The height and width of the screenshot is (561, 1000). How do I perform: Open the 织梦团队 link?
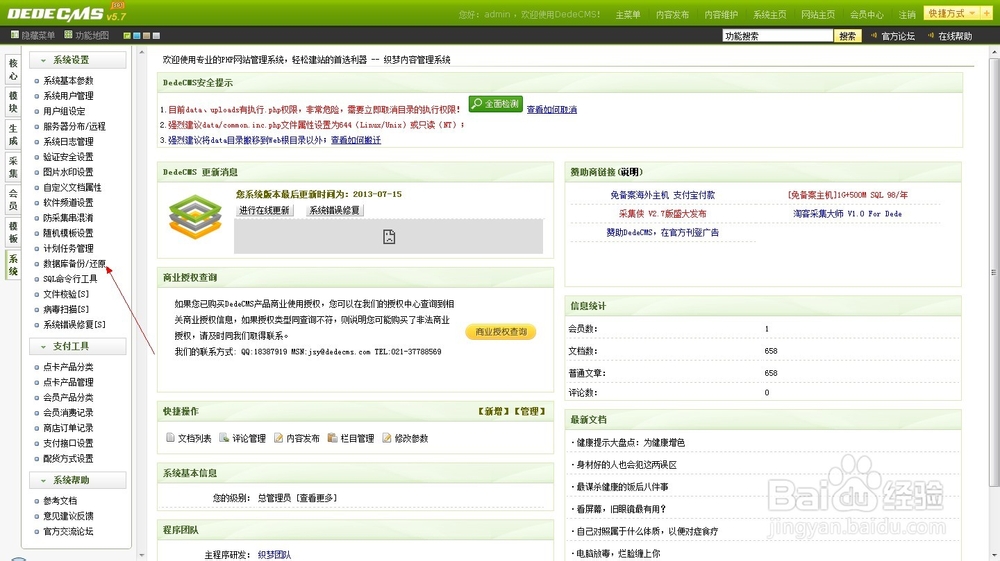pyautogui.click(x=274, y=555)
